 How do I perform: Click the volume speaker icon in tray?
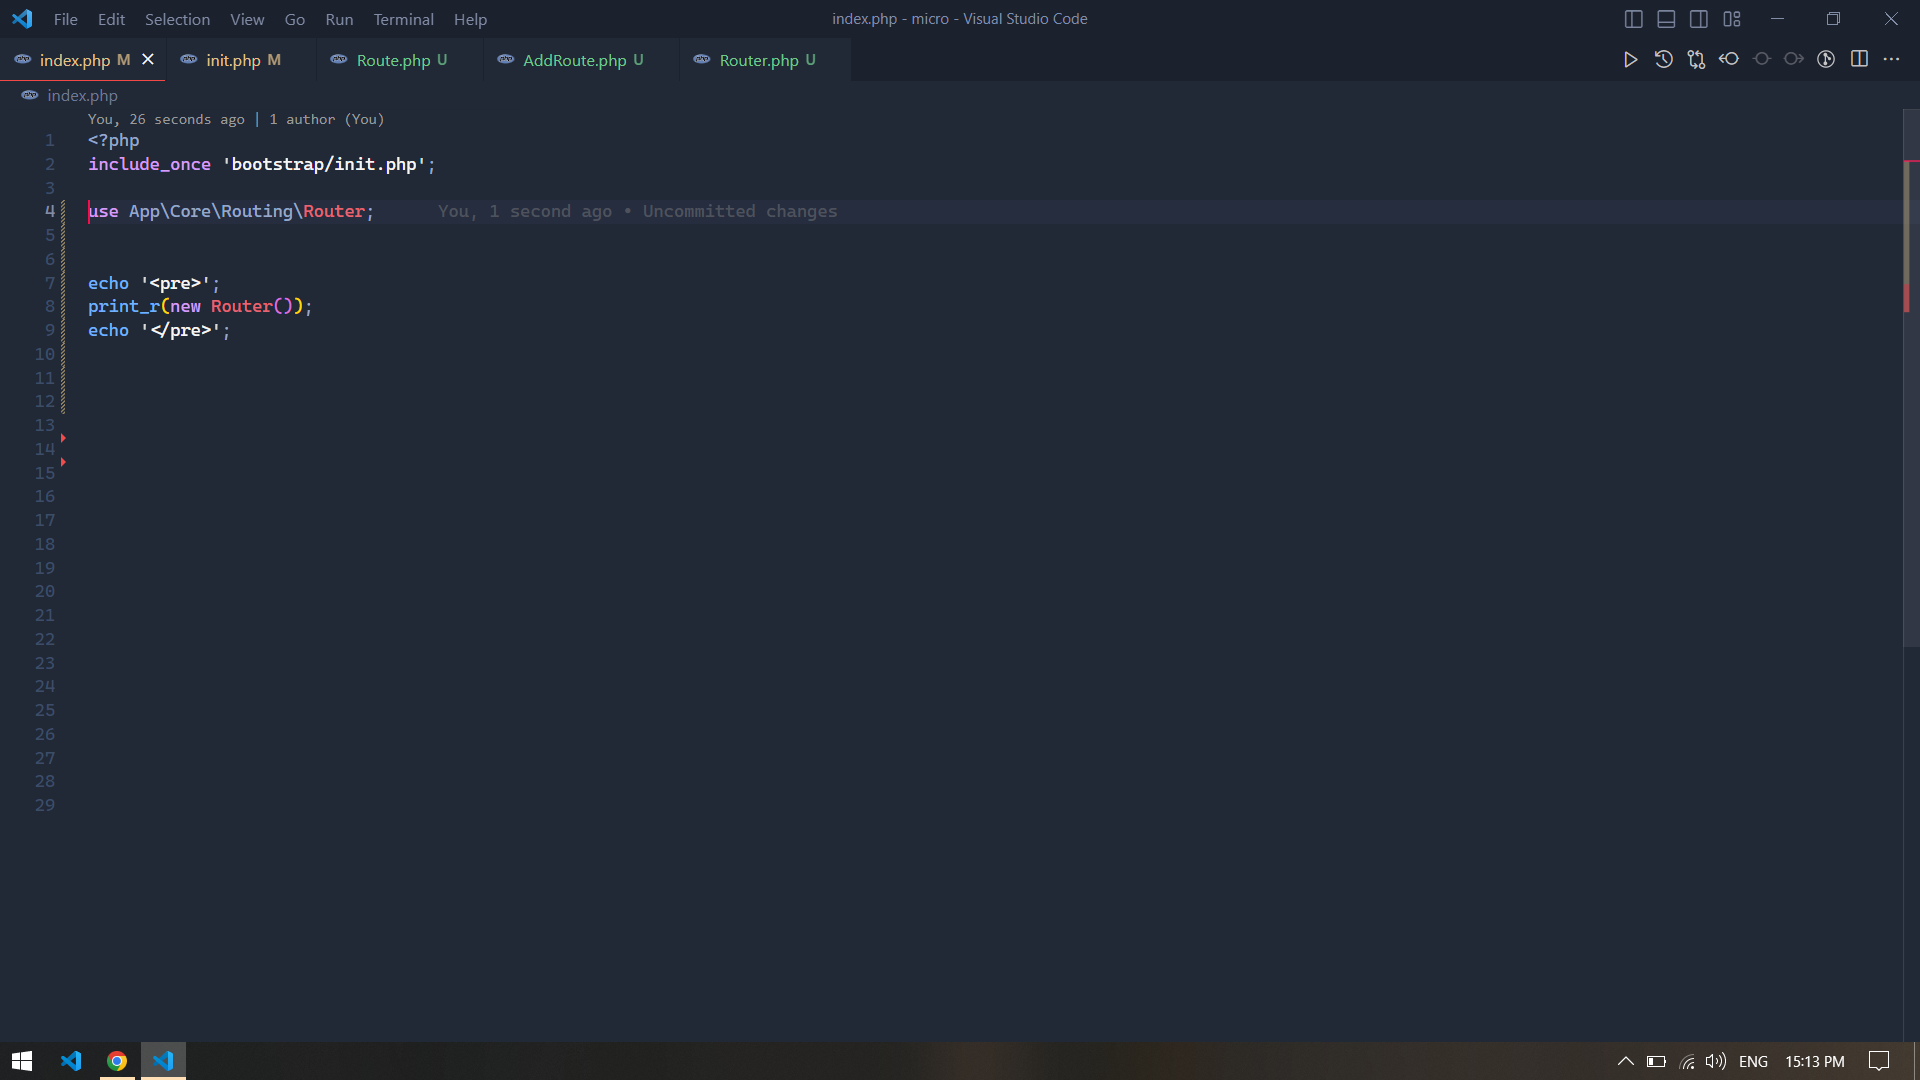click(x=1716, y=1062)
